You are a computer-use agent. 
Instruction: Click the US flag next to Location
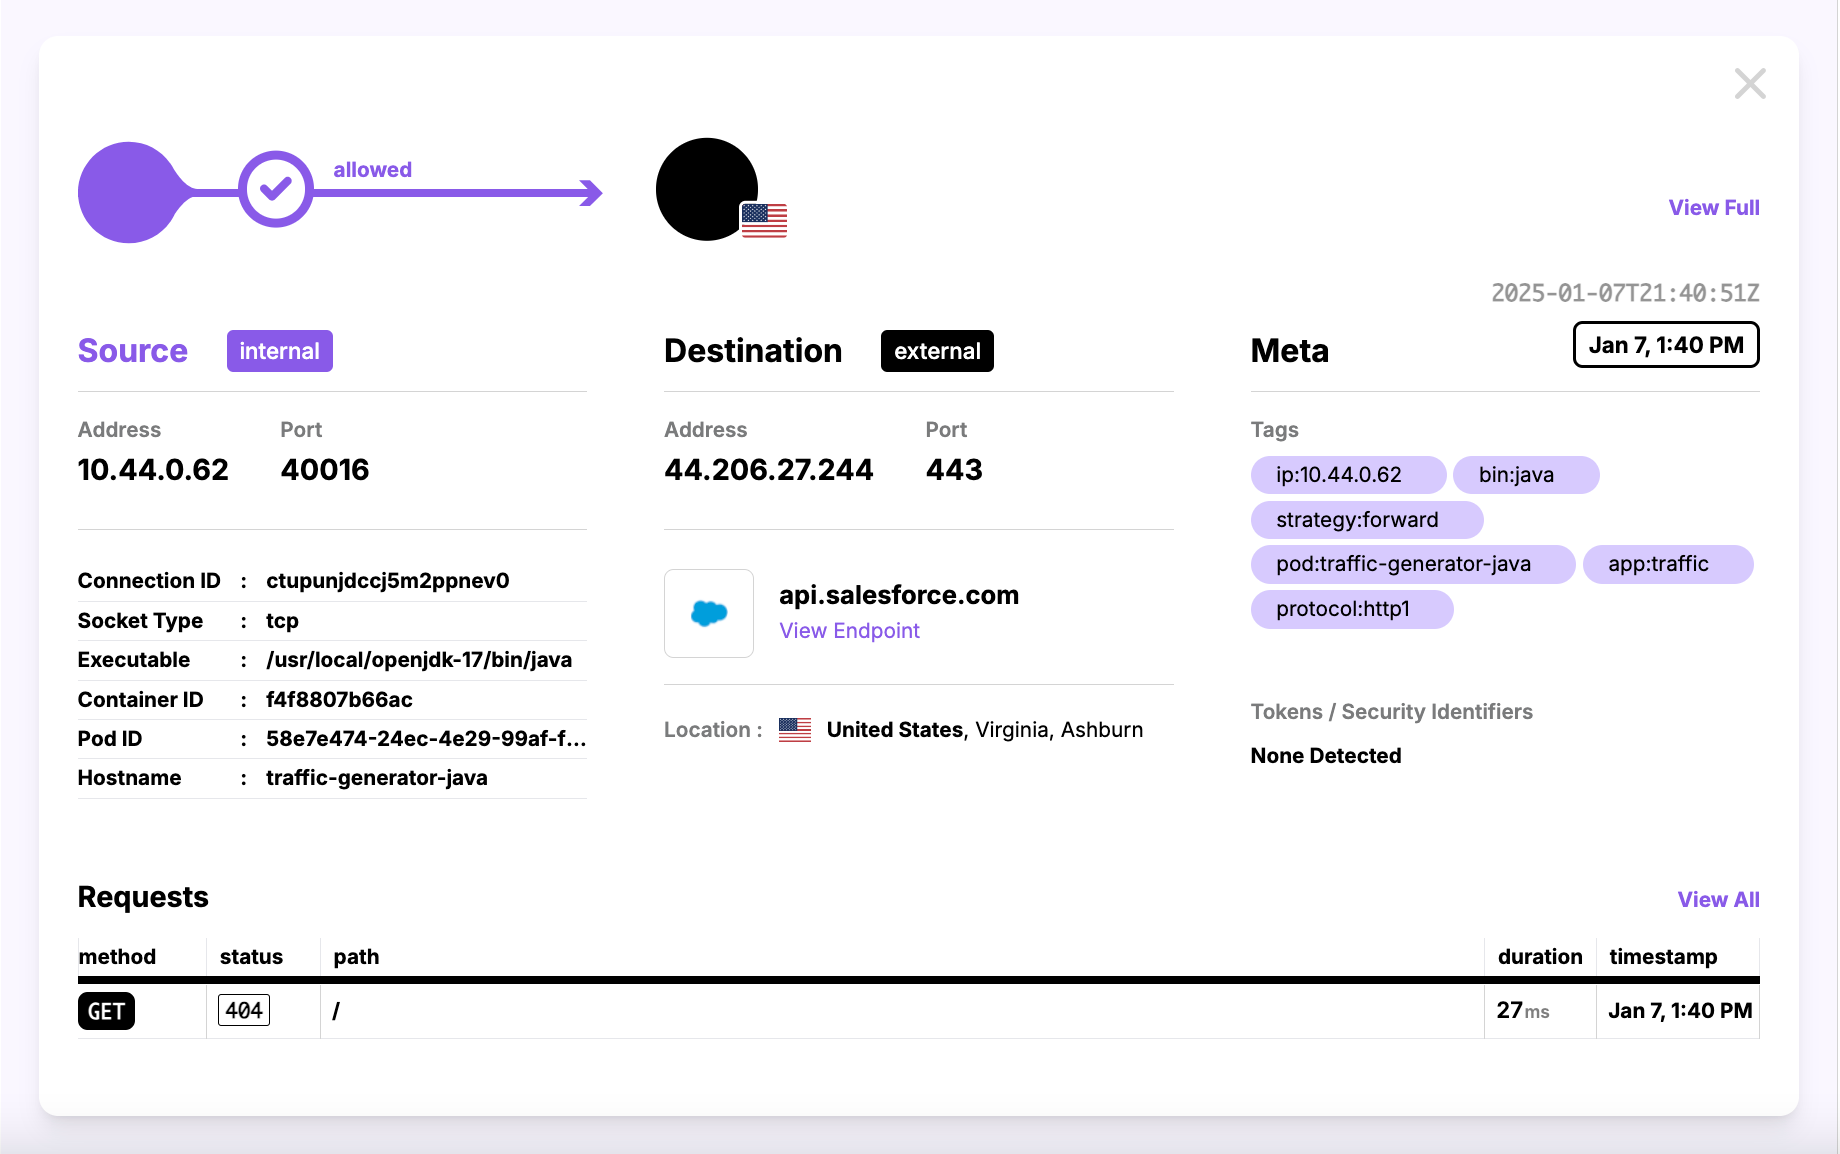[795, 730]
